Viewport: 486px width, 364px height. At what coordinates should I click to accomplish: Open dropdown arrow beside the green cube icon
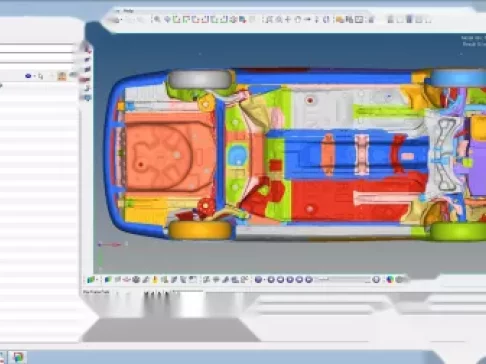97,280
